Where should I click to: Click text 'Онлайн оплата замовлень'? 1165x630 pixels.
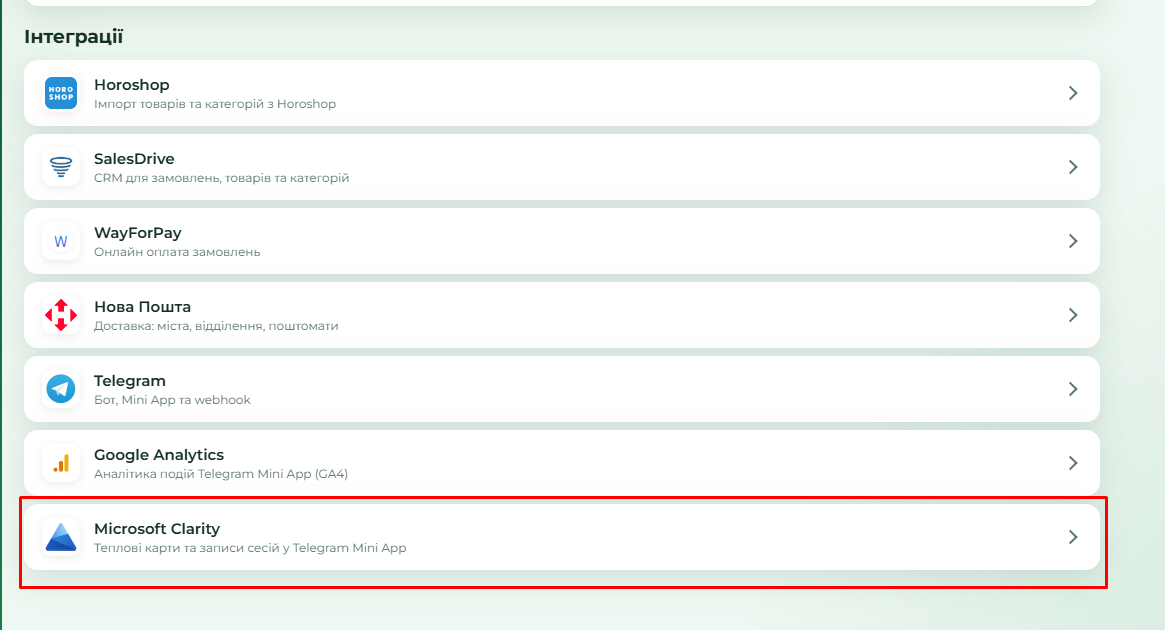click(177, 252)
